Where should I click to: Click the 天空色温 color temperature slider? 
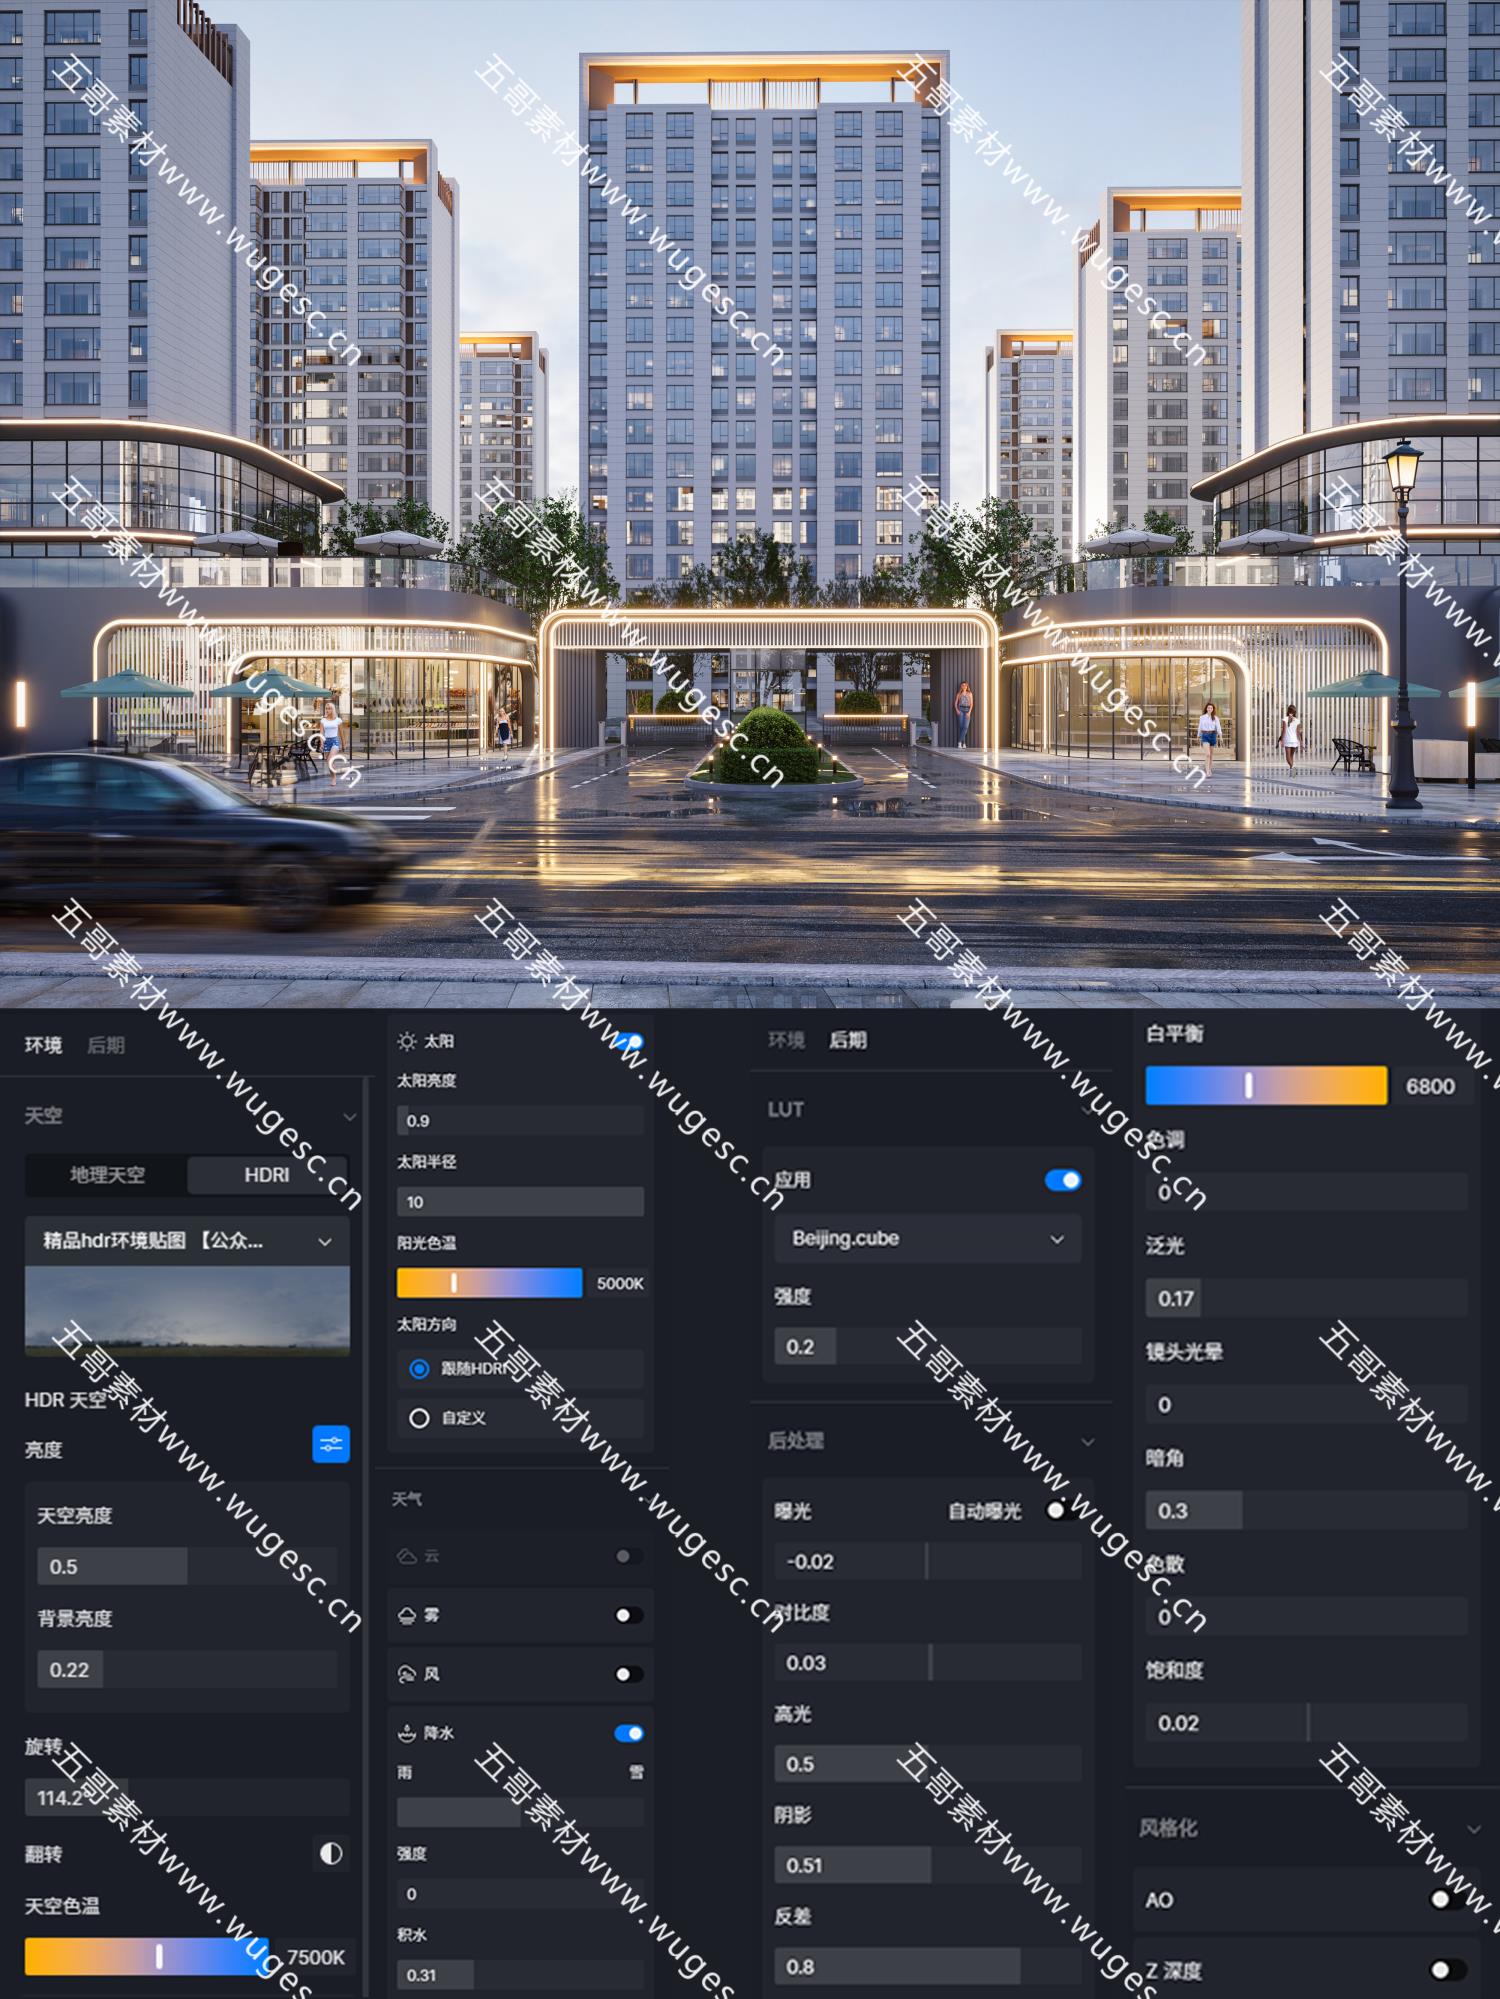point(146,1956)
